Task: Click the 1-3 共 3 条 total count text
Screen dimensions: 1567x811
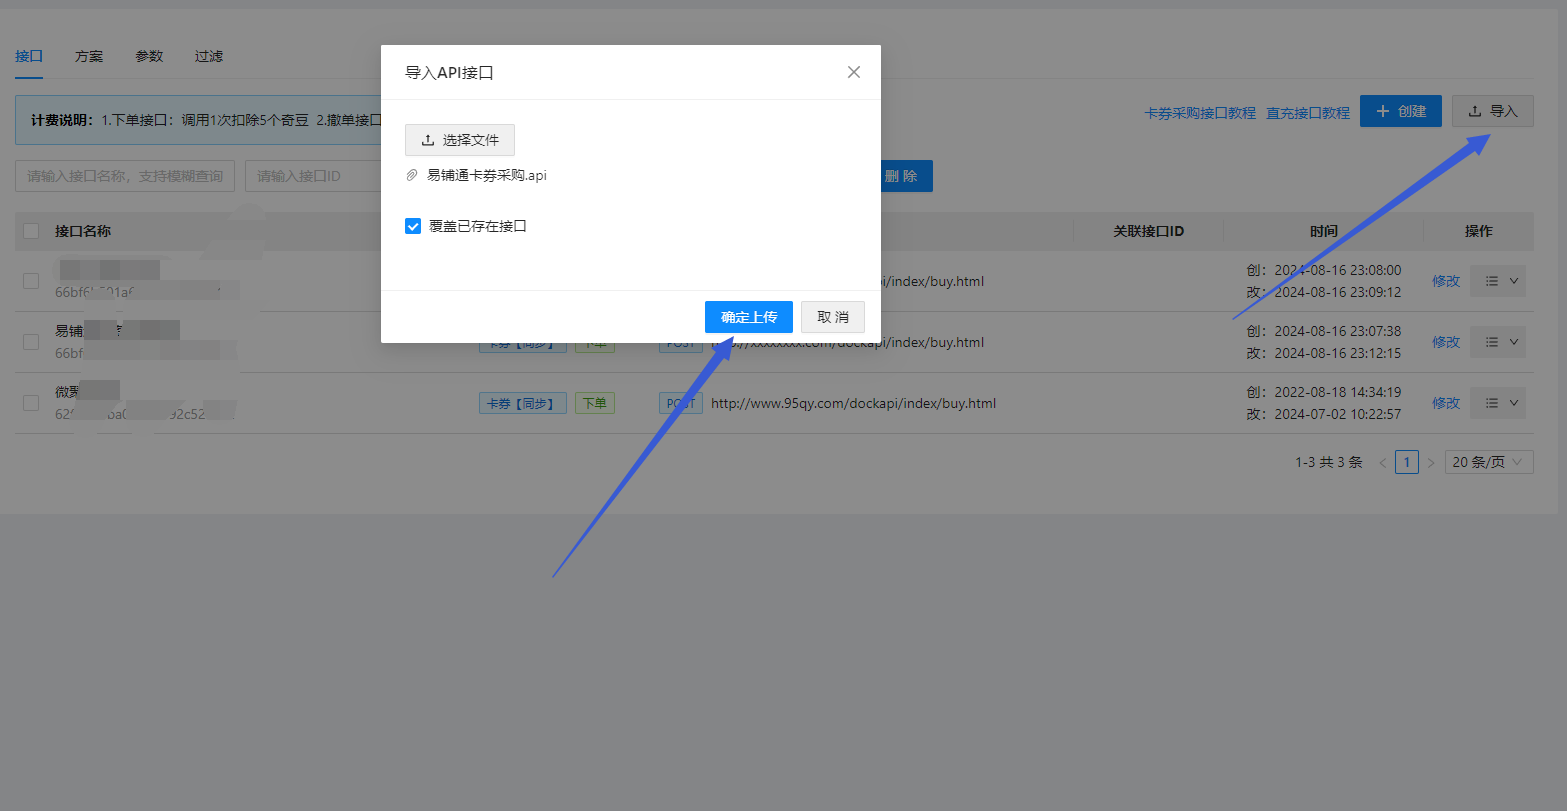Action: [x=1329, y=462]
